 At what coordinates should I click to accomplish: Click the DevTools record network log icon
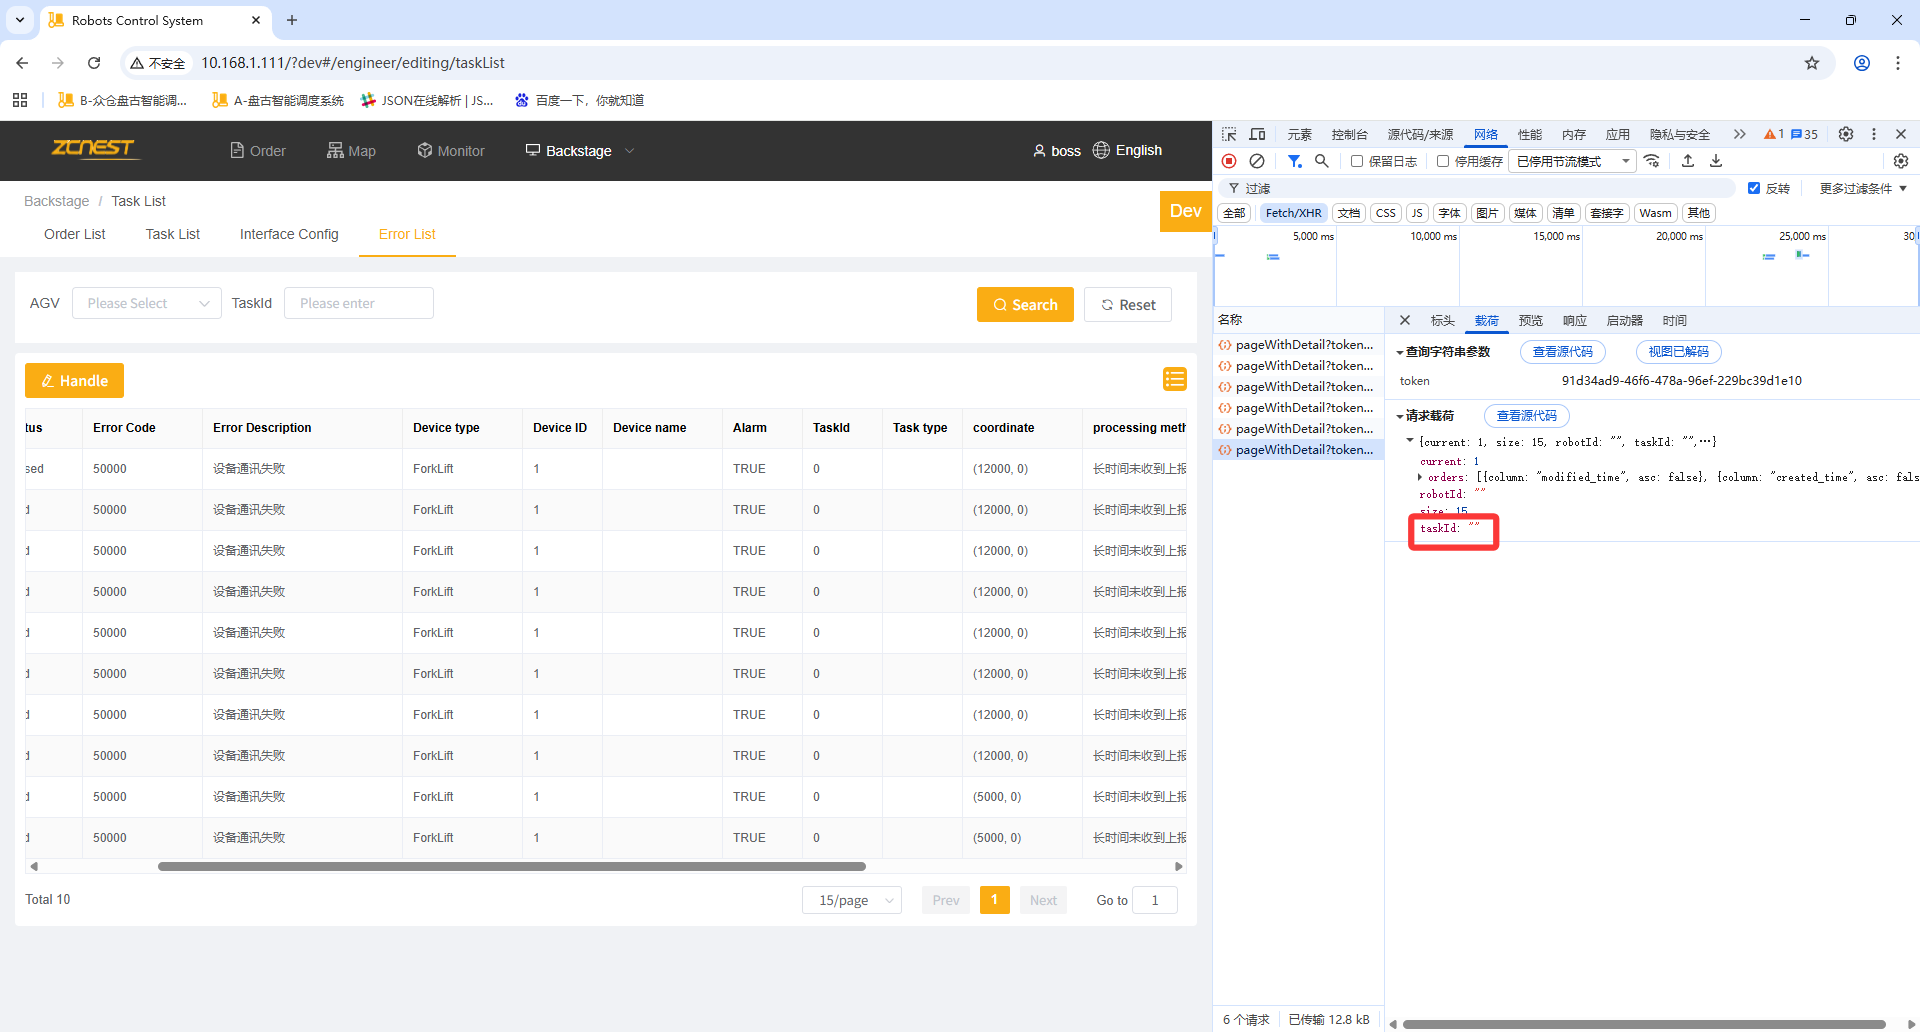(x=1229, y=161)
